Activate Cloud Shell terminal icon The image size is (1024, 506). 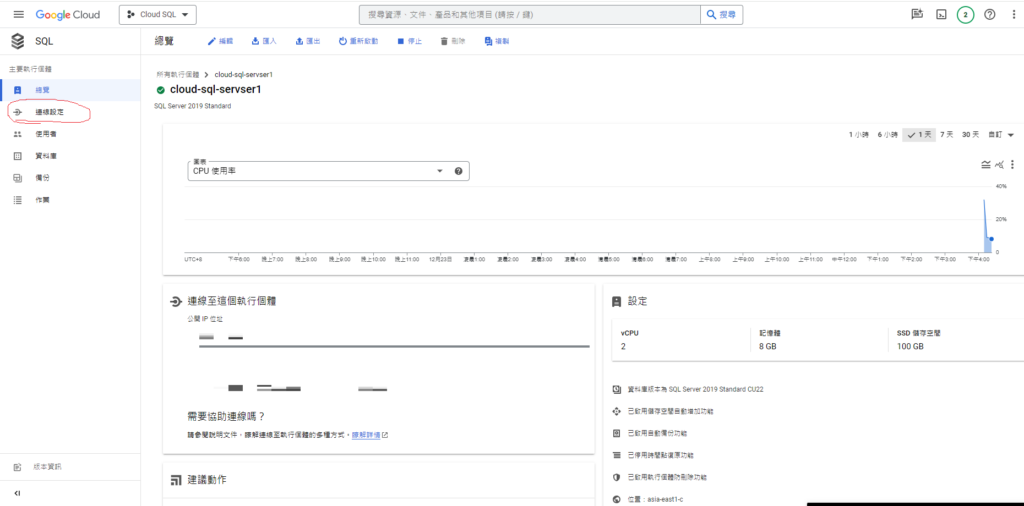click(x=941, y=15)
